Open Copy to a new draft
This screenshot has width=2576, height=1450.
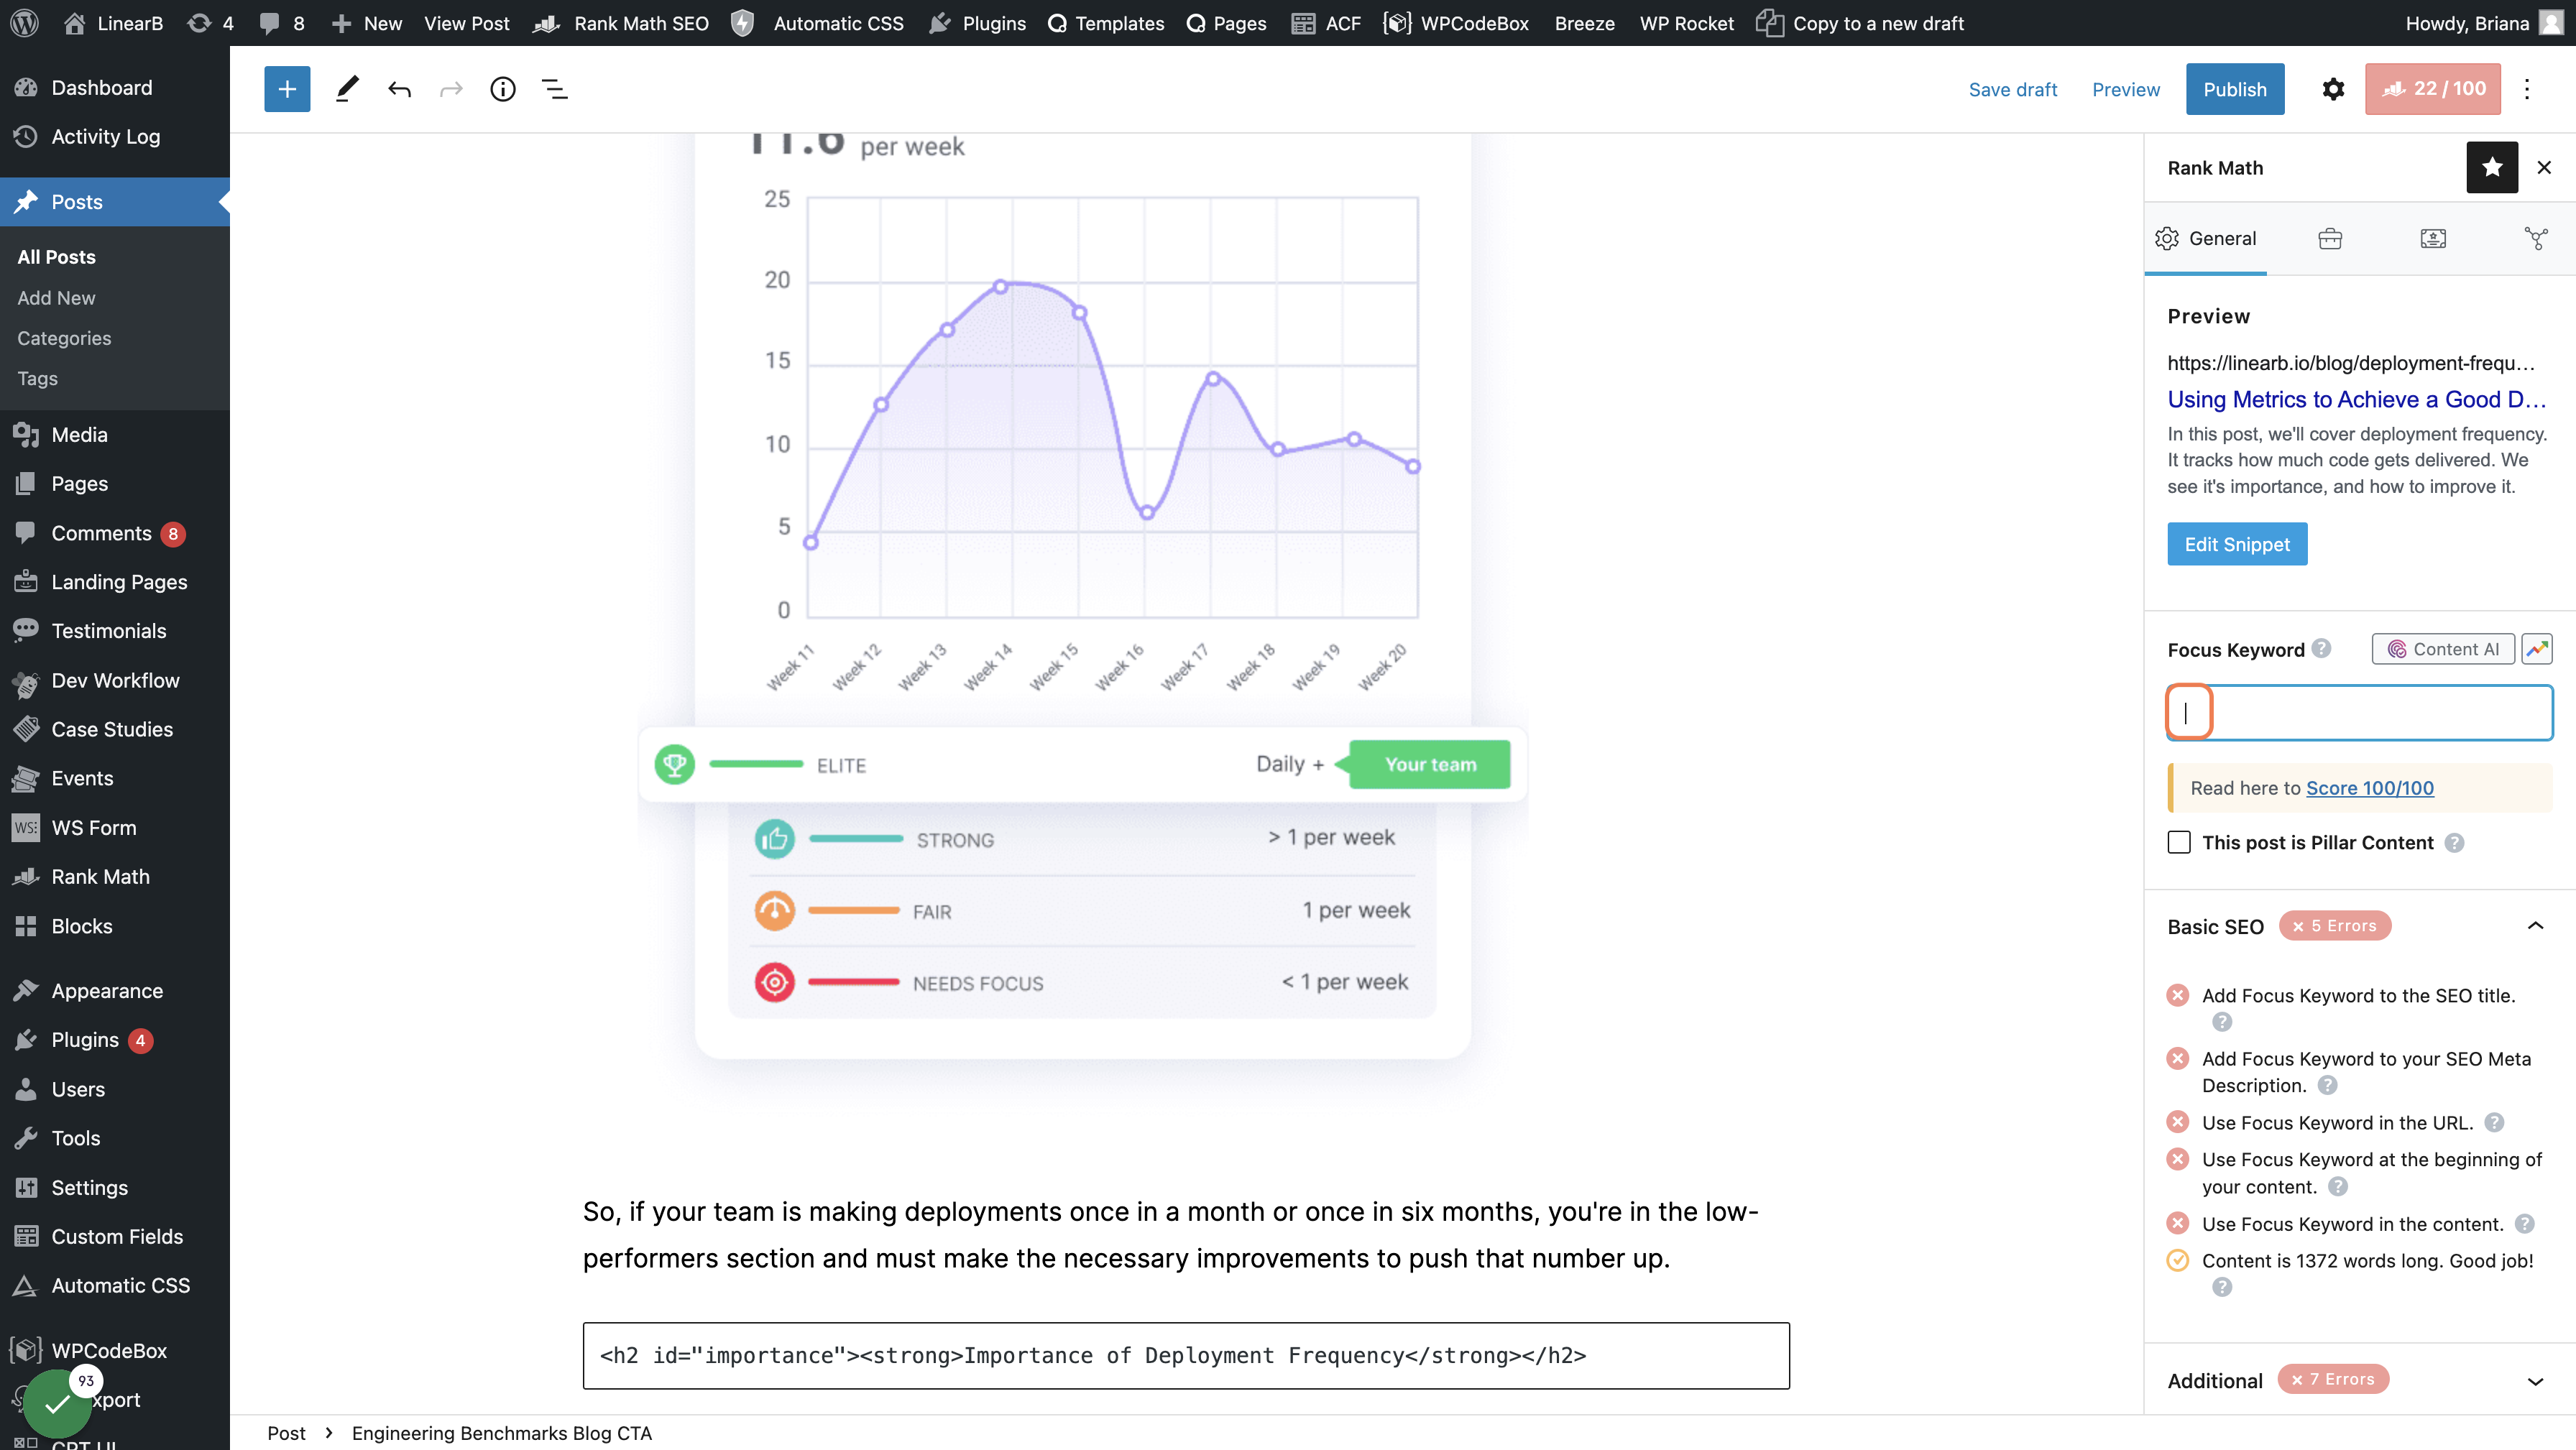pyautogui.click(x=1860, y=22)
